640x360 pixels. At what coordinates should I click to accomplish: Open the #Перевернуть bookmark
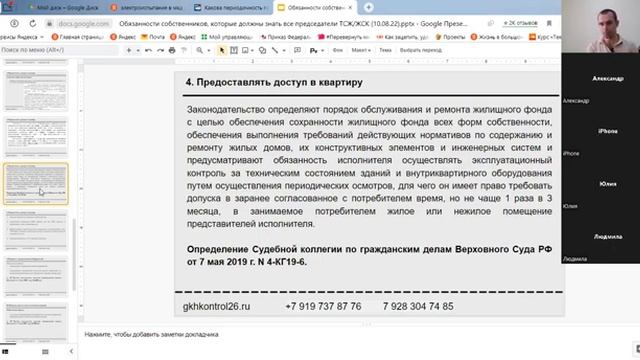(344, 37)
